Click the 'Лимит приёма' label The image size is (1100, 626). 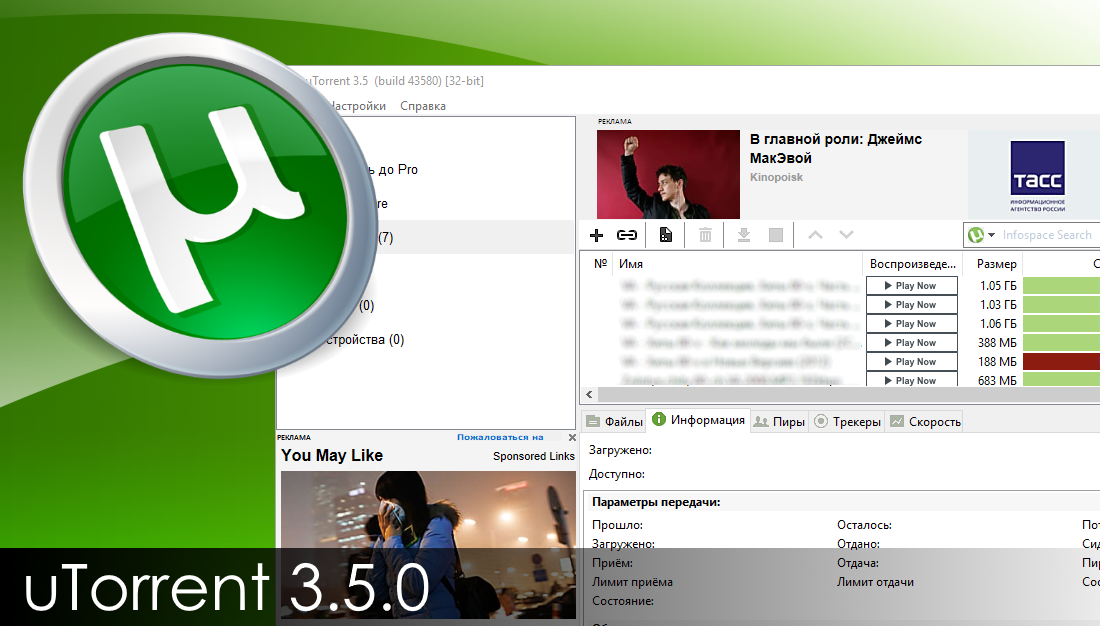(632, 582)
